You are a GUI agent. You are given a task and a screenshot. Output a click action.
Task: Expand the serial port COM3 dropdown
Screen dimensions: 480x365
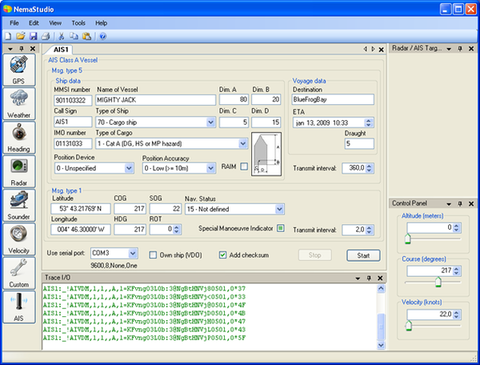click(133, 253)
